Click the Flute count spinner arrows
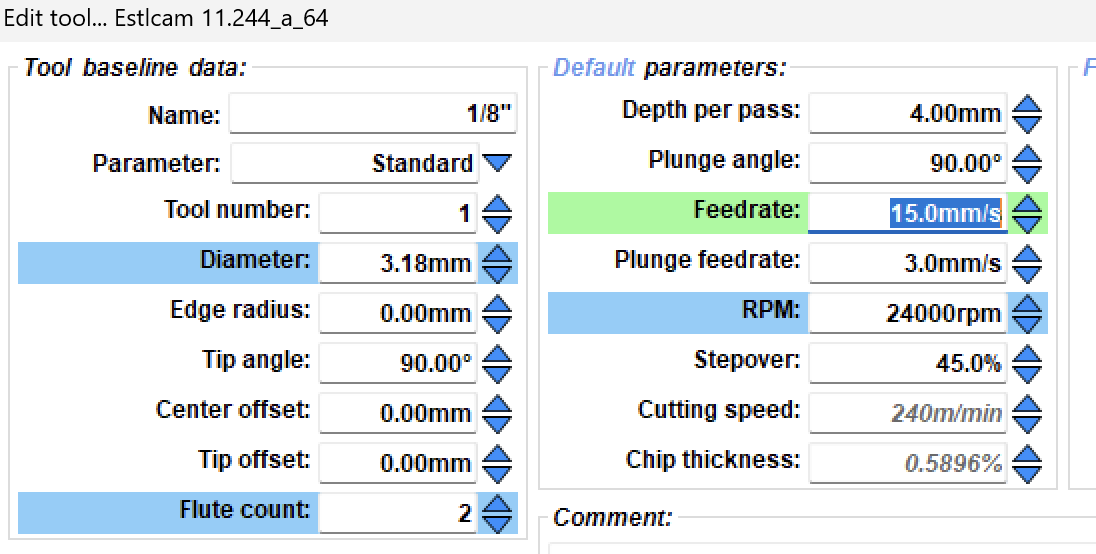1096x554 pixels. coord(498,514)
